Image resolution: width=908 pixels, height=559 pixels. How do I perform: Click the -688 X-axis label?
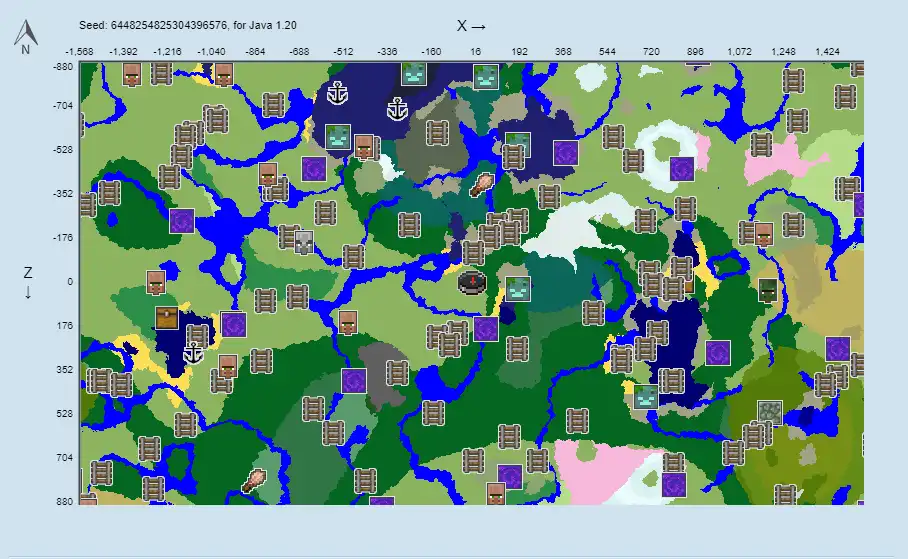[299, 52]
